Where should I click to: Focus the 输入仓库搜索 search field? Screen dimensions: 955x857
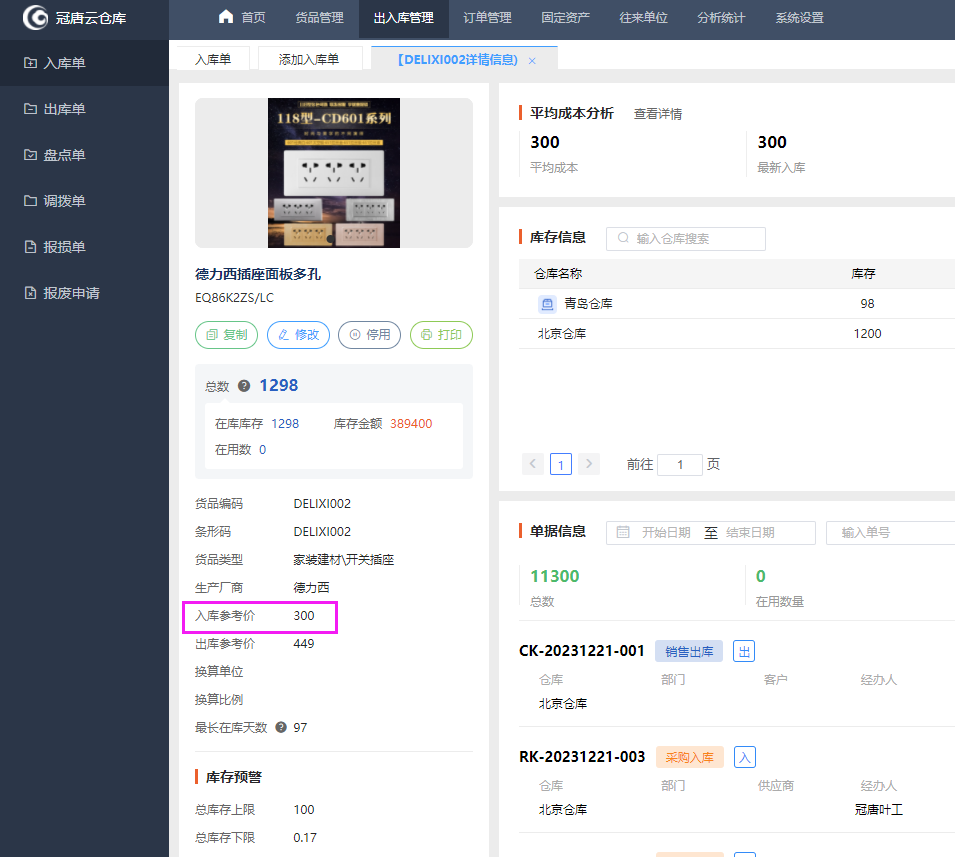click(x=686, y=239)
